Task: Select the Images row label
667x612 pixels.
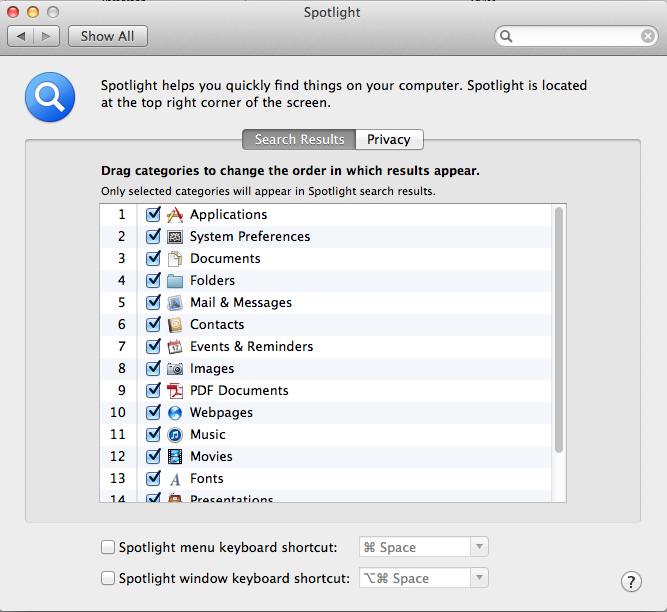Action: (212, 369)
